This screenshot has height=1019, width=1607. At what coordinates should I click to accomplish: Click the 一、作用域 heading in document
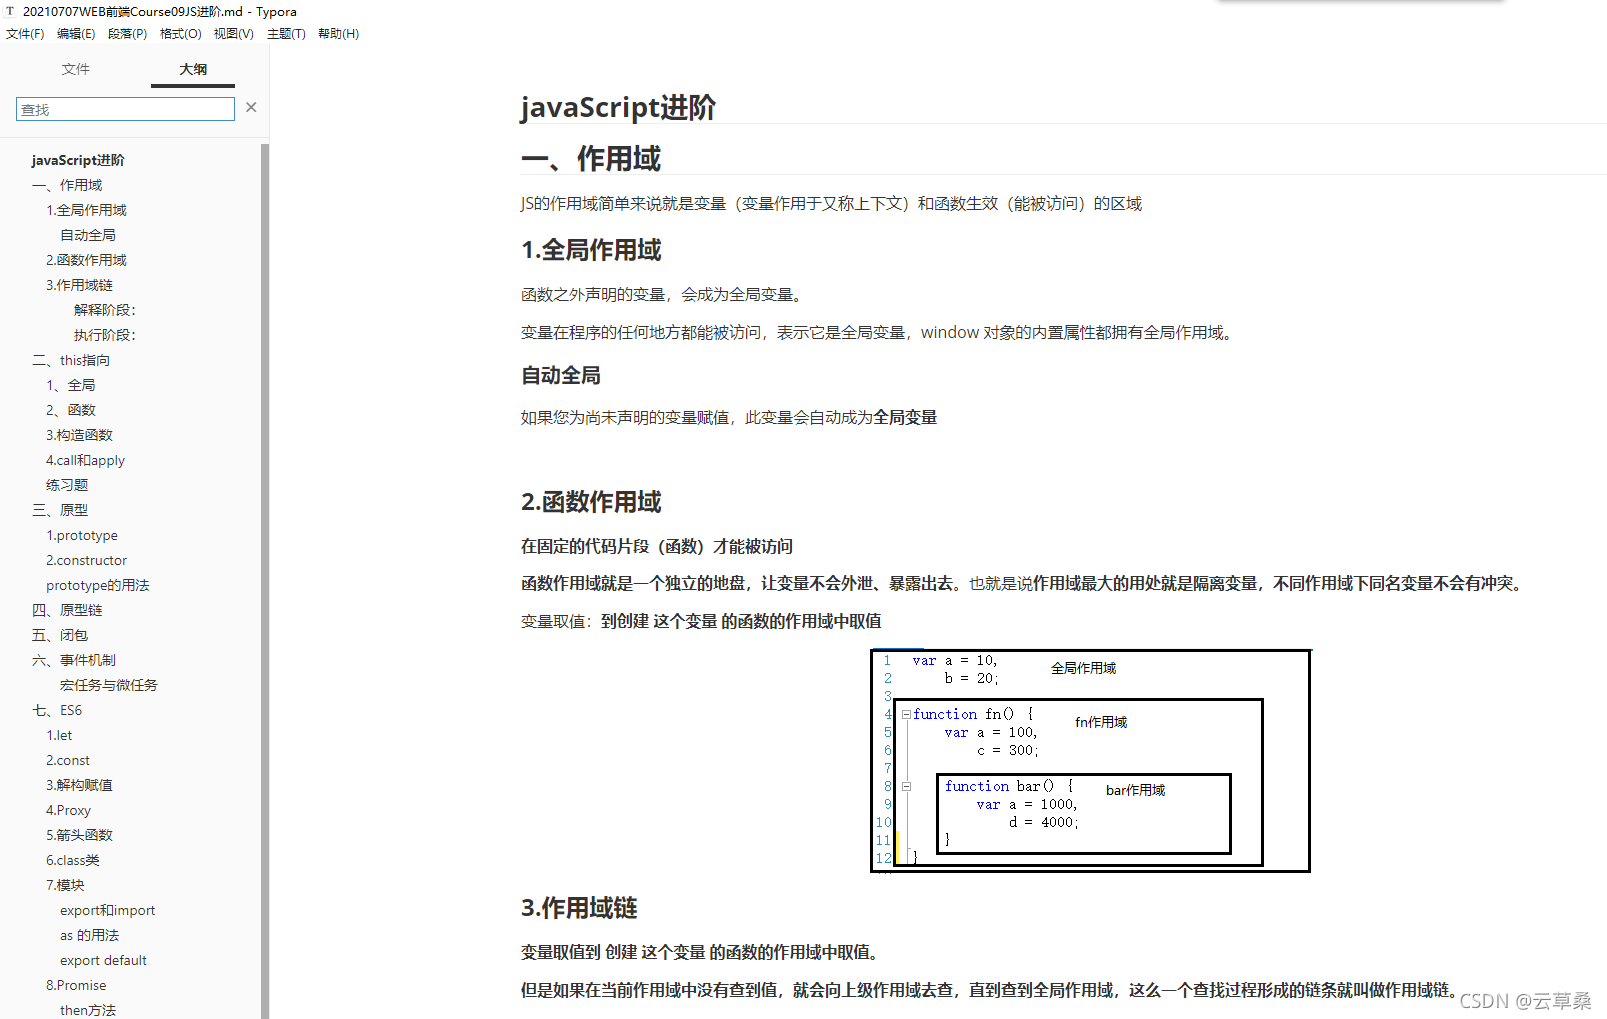click(x=591, y=159)
